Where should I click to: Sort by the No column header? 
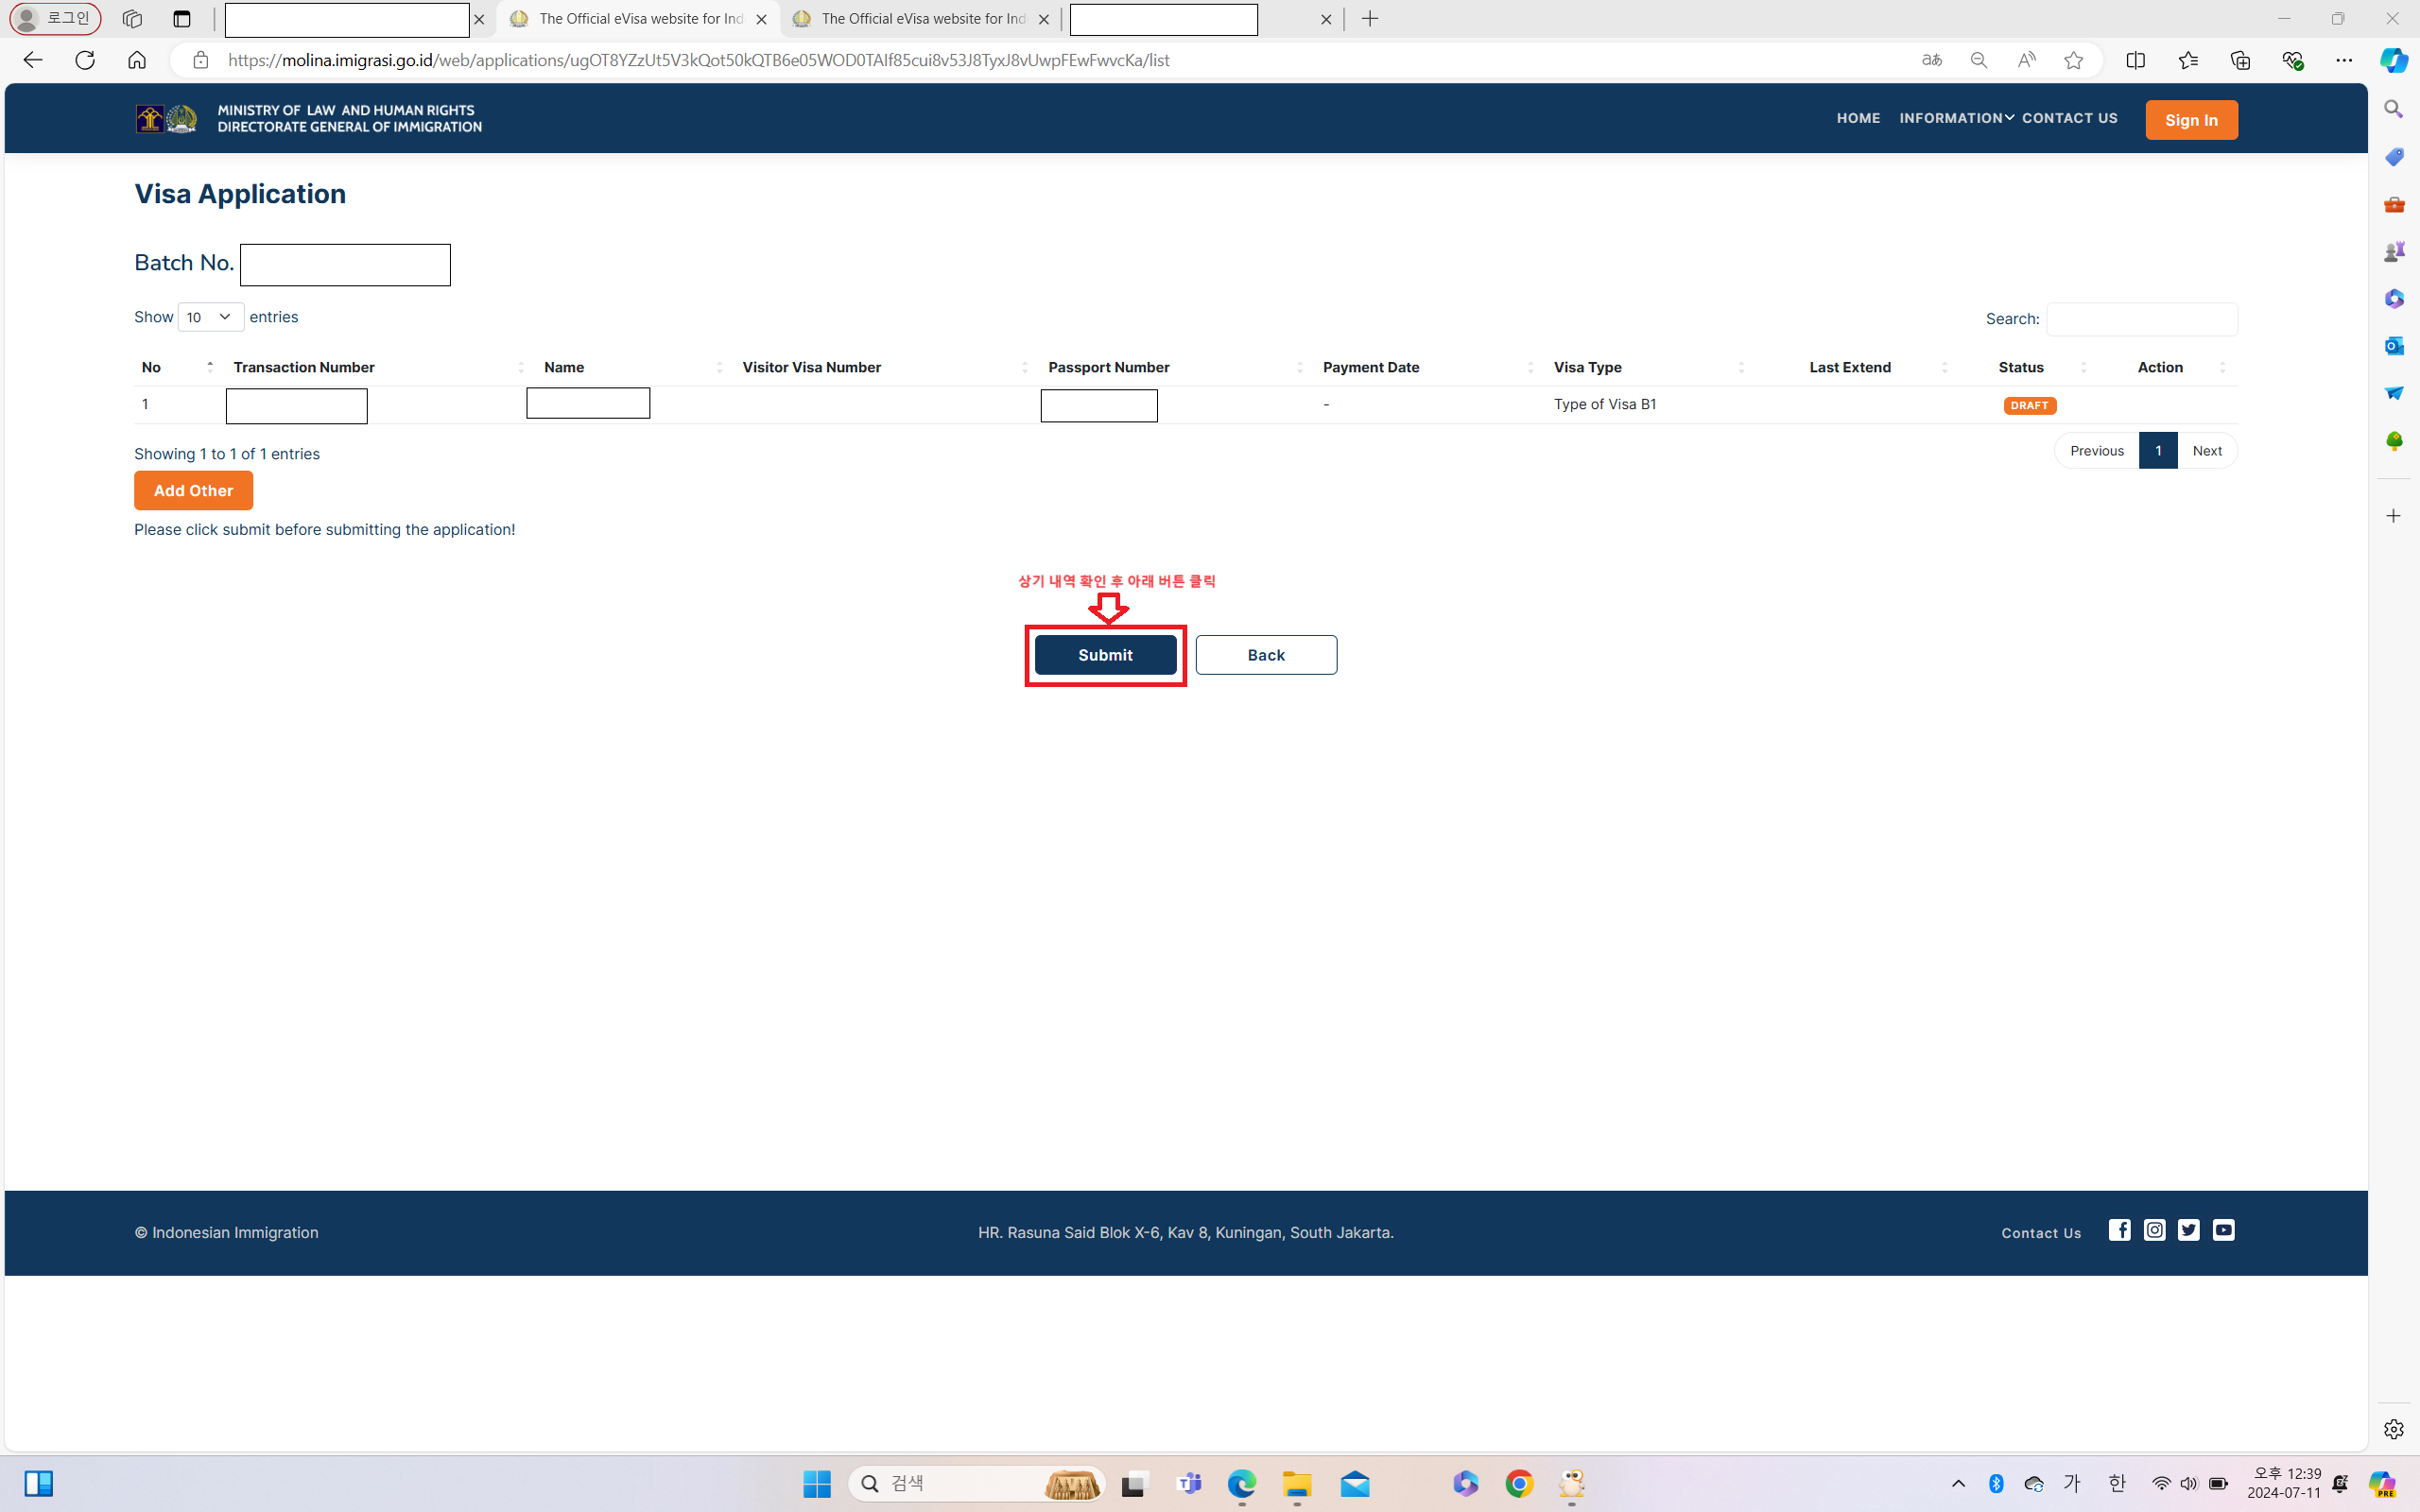[177, 367]
